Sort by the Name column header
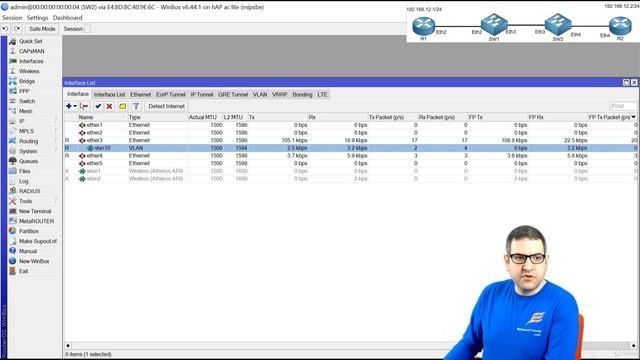 point(101,117)
